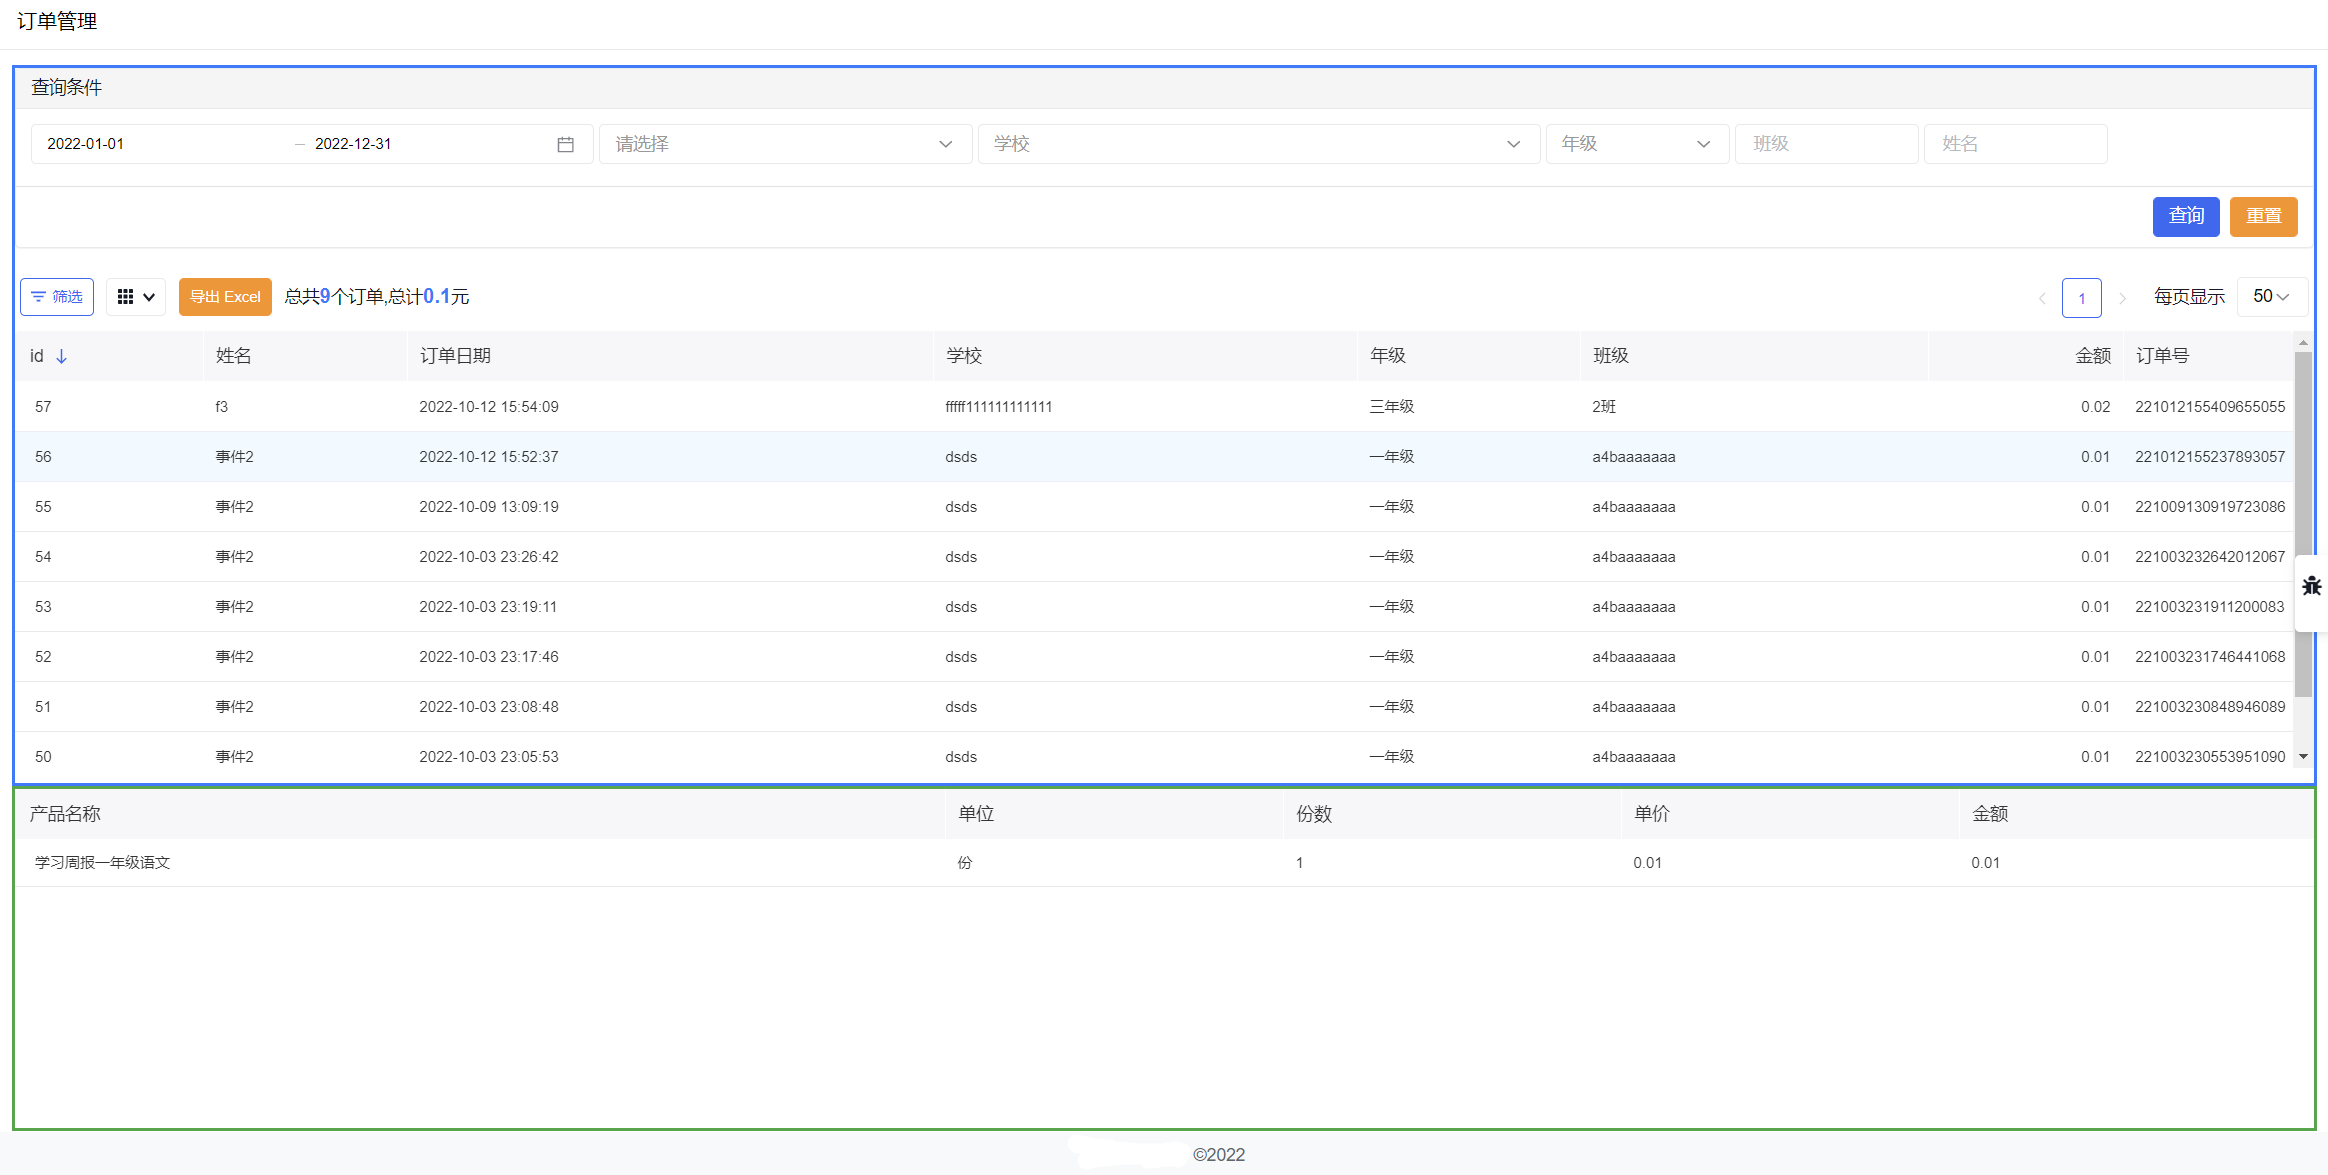Screen dimensions: 2328x1175
Task: Edit the end date 2022-12-31
Action: [x=353, y=144]
